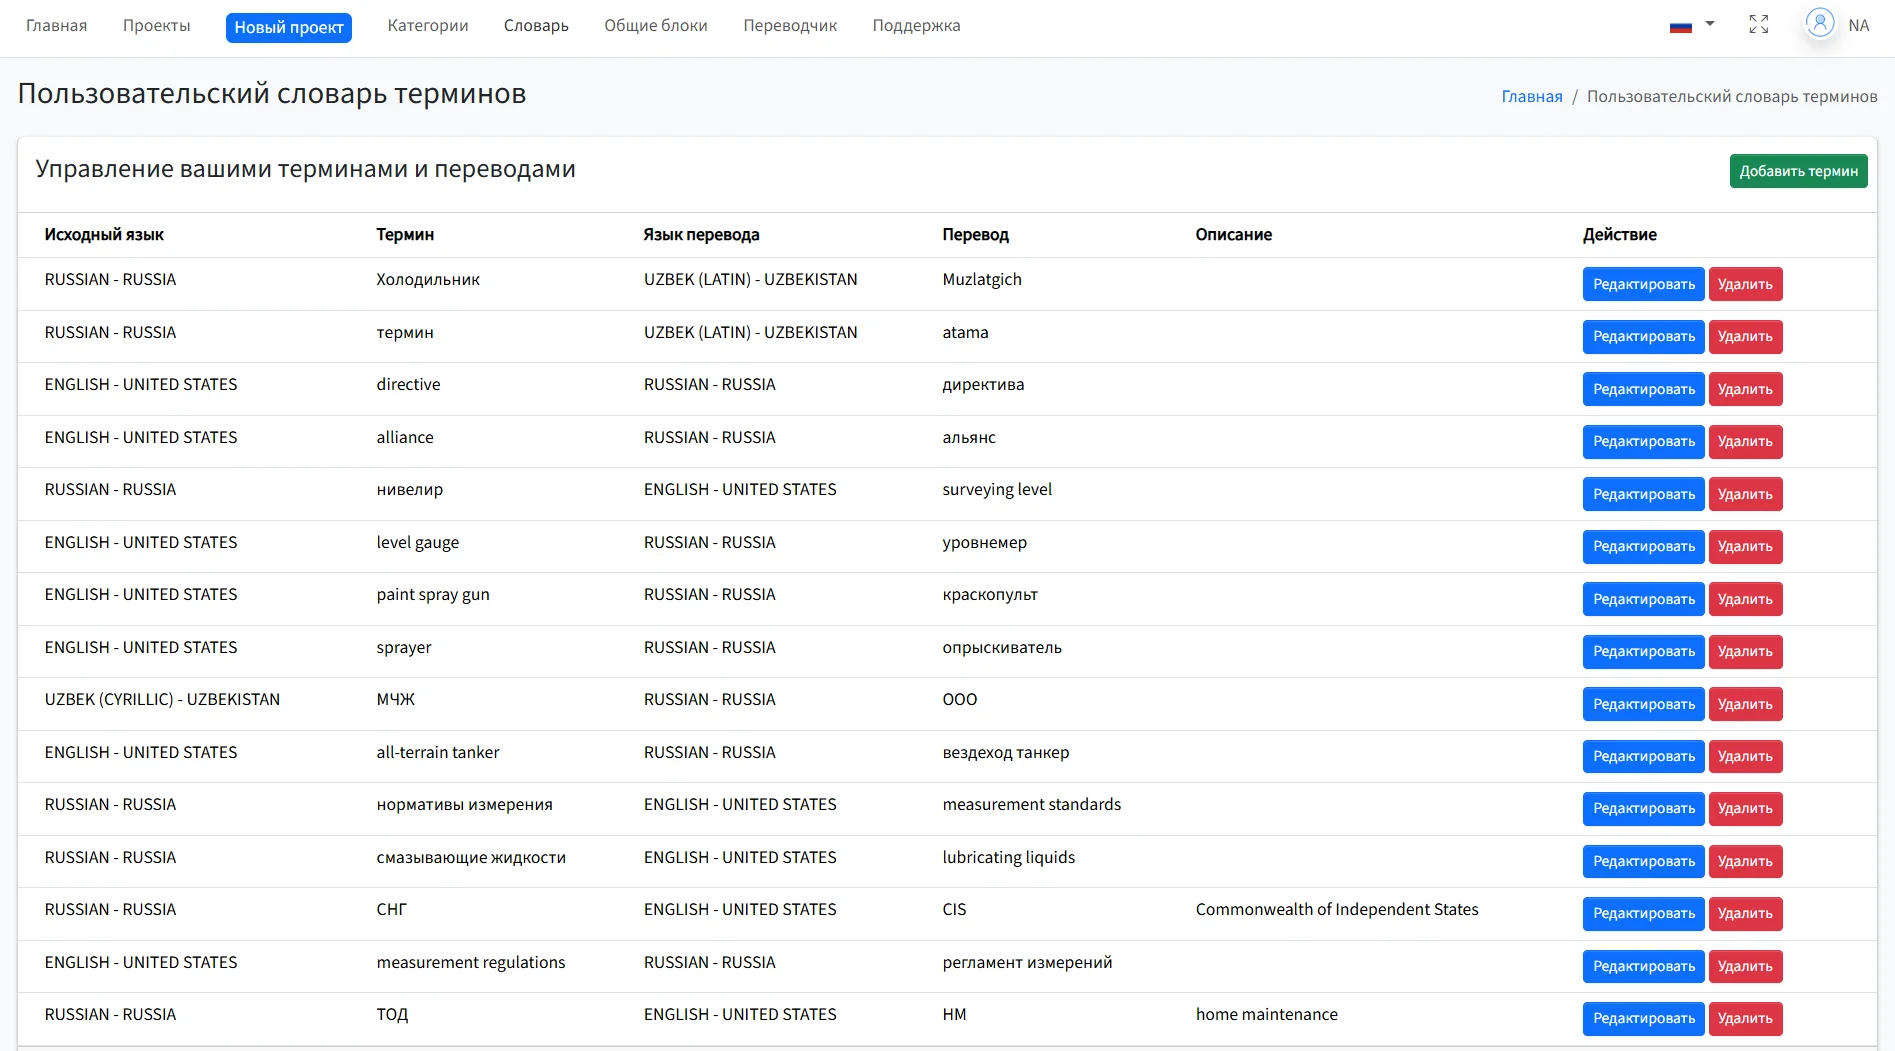The height and width of the screenshot is (1051, 1895).
Task: Delete the МЧЖ term row
Action: 1744,704
